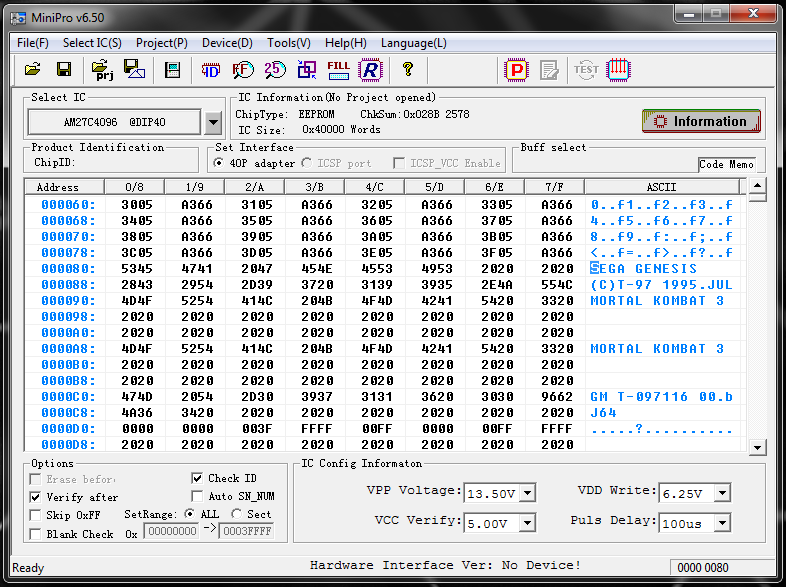Click address label 0000C0:
786x587 pixels.
68,397
